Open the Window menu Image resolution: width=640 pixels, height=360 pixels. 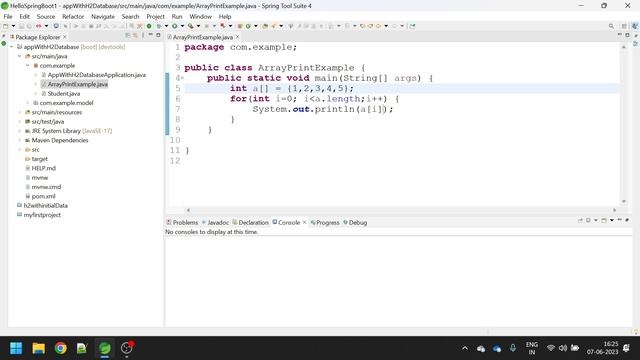200,17
